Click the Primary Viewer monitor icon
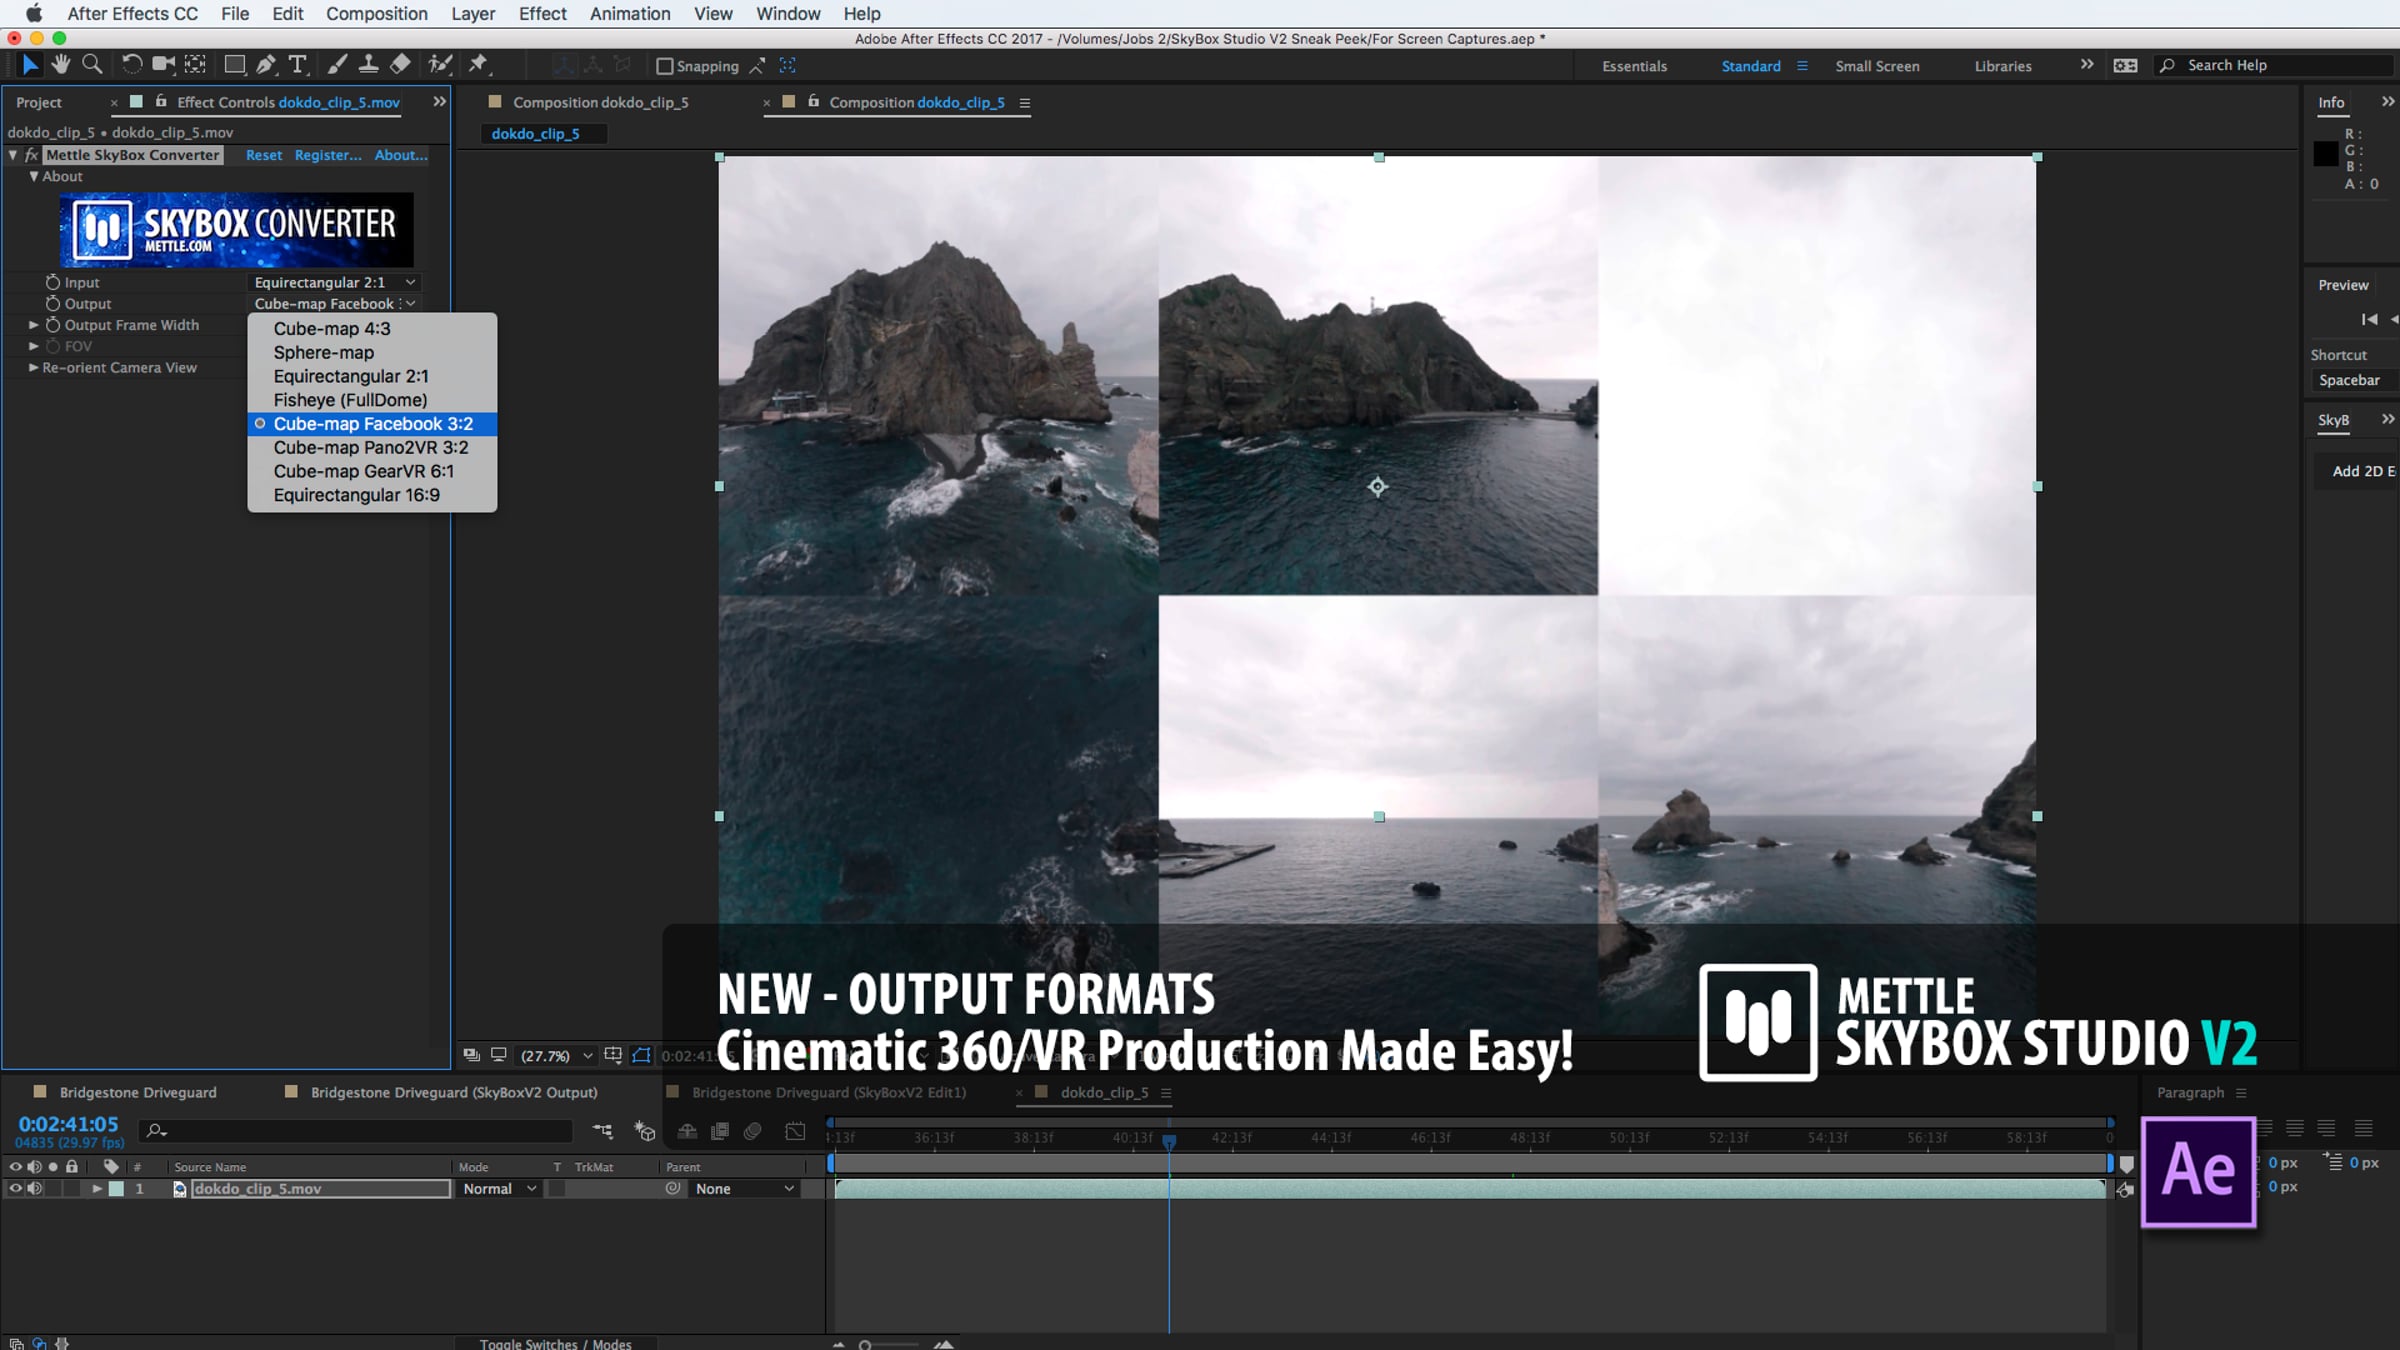2400x1350 pixels. [x=498, y=1055]
